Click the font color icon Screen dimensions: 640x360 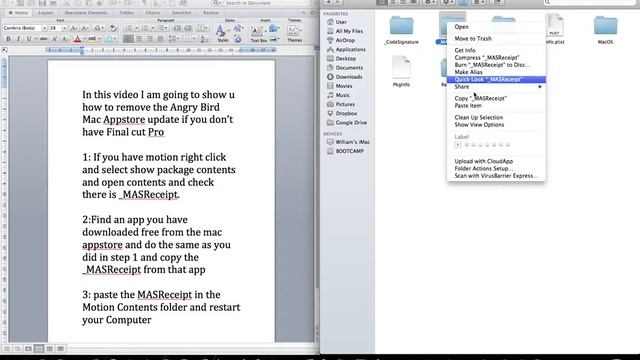pos(78,39)
